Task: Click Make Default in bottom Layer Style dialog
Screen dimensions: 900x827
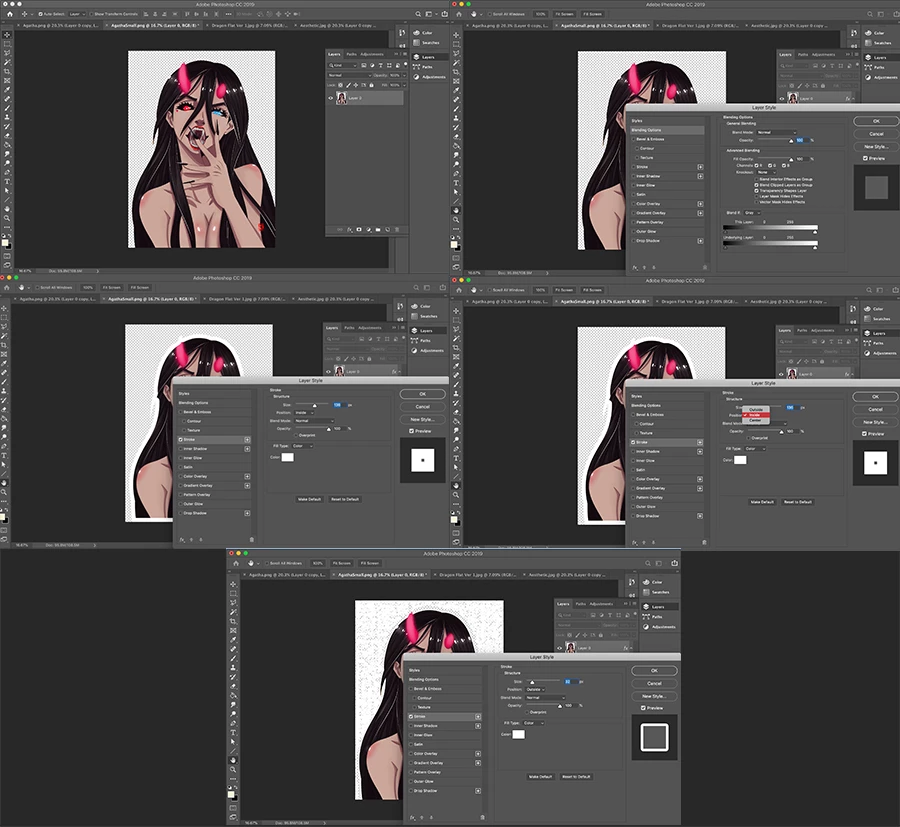Action: point(540,776)
